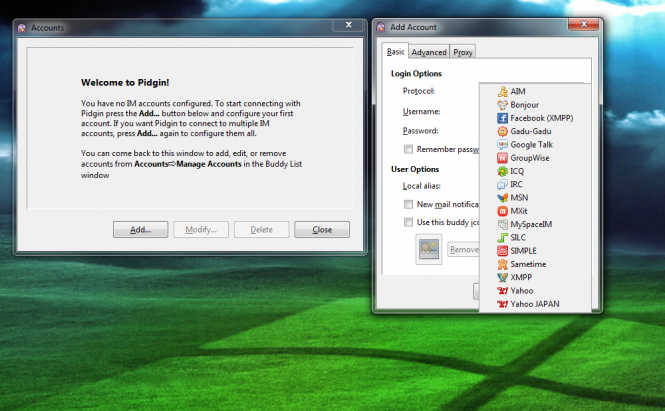Click the "Password:" label
Viewport: 665px width, 411px height.
click(x=420, y=131)
